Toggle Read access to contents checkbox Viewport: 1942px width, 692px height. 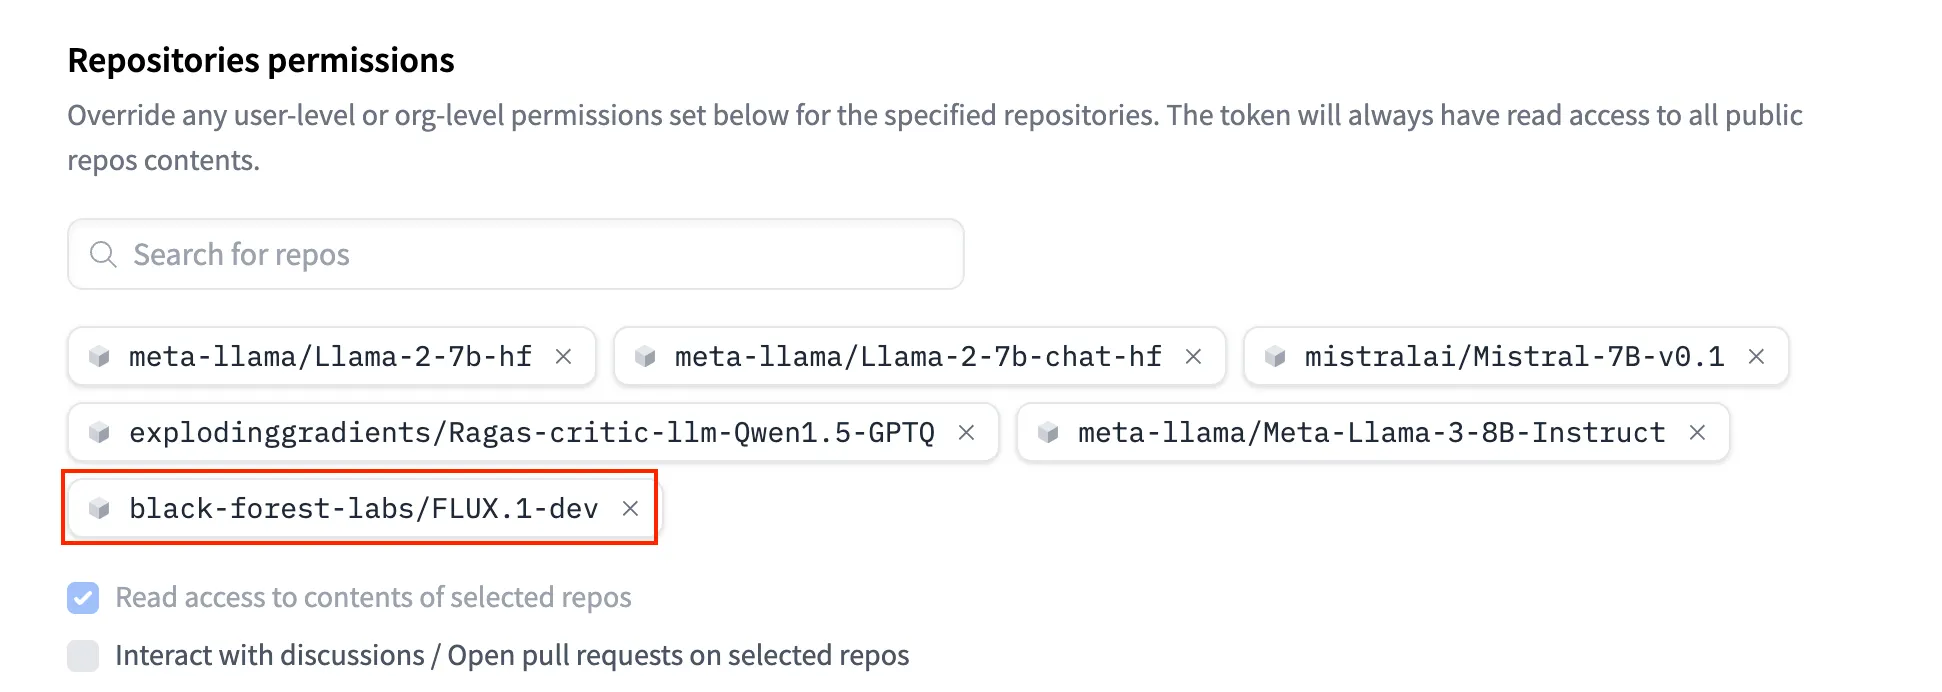[x=83, y=598]
